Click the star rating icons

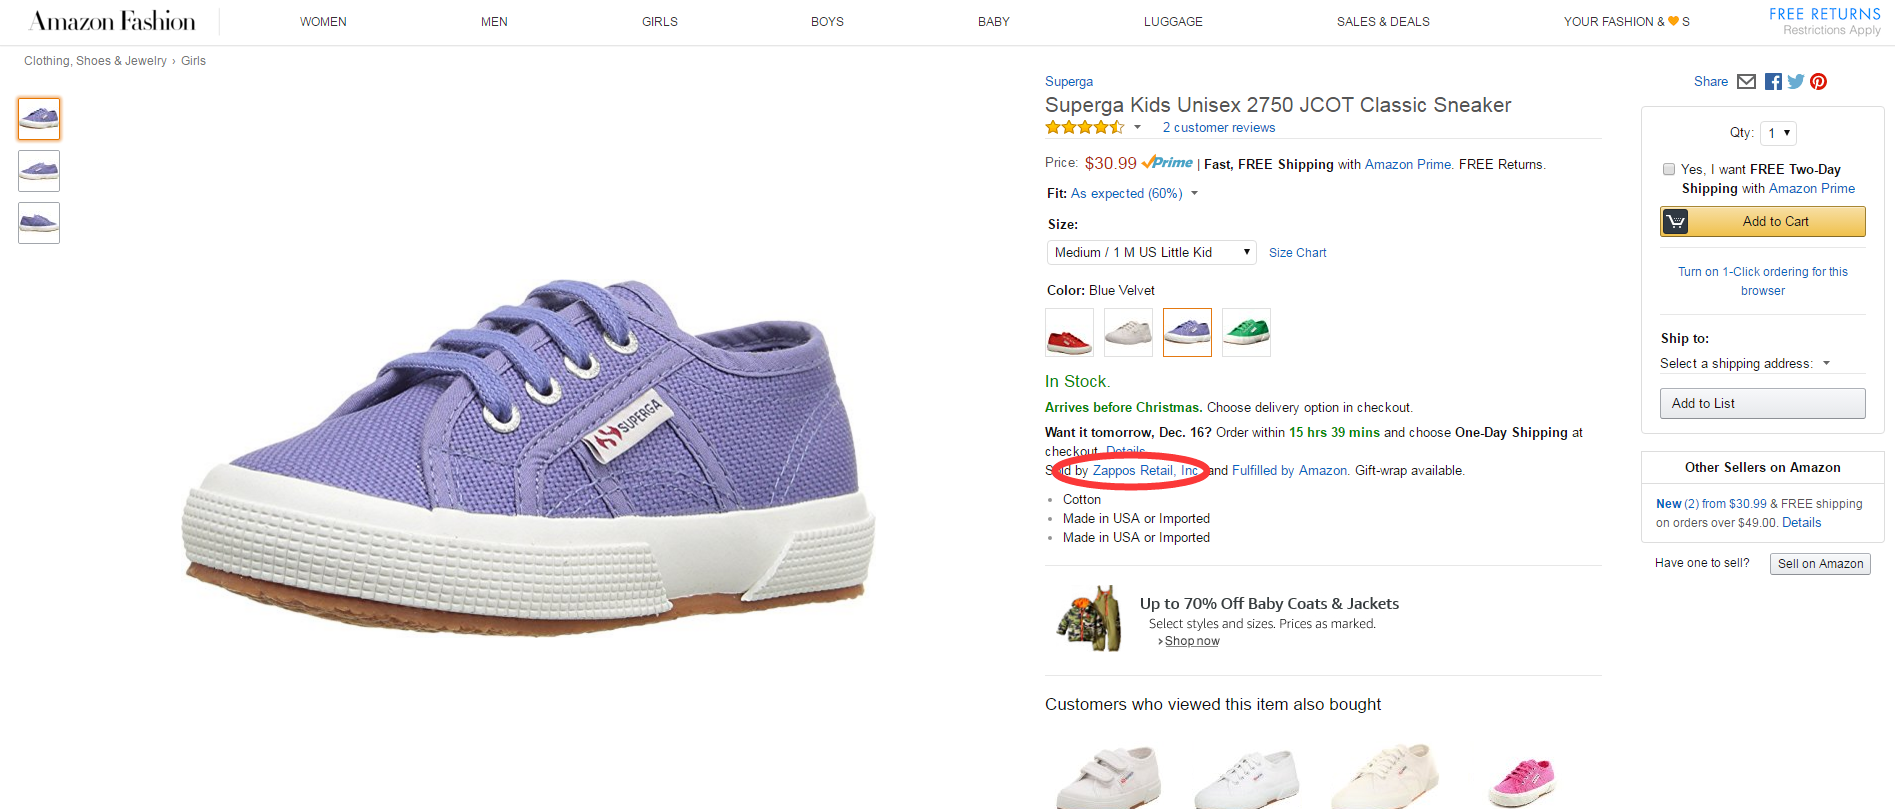pos(1085,127)
